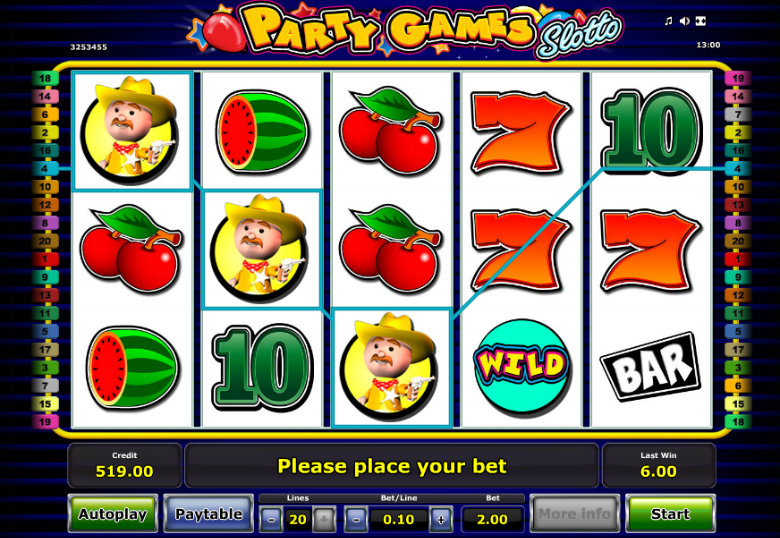The width and height of the screenshot is (780, 538).
Task: Select the WILD symbol on reel four
Action: point(521,367)
